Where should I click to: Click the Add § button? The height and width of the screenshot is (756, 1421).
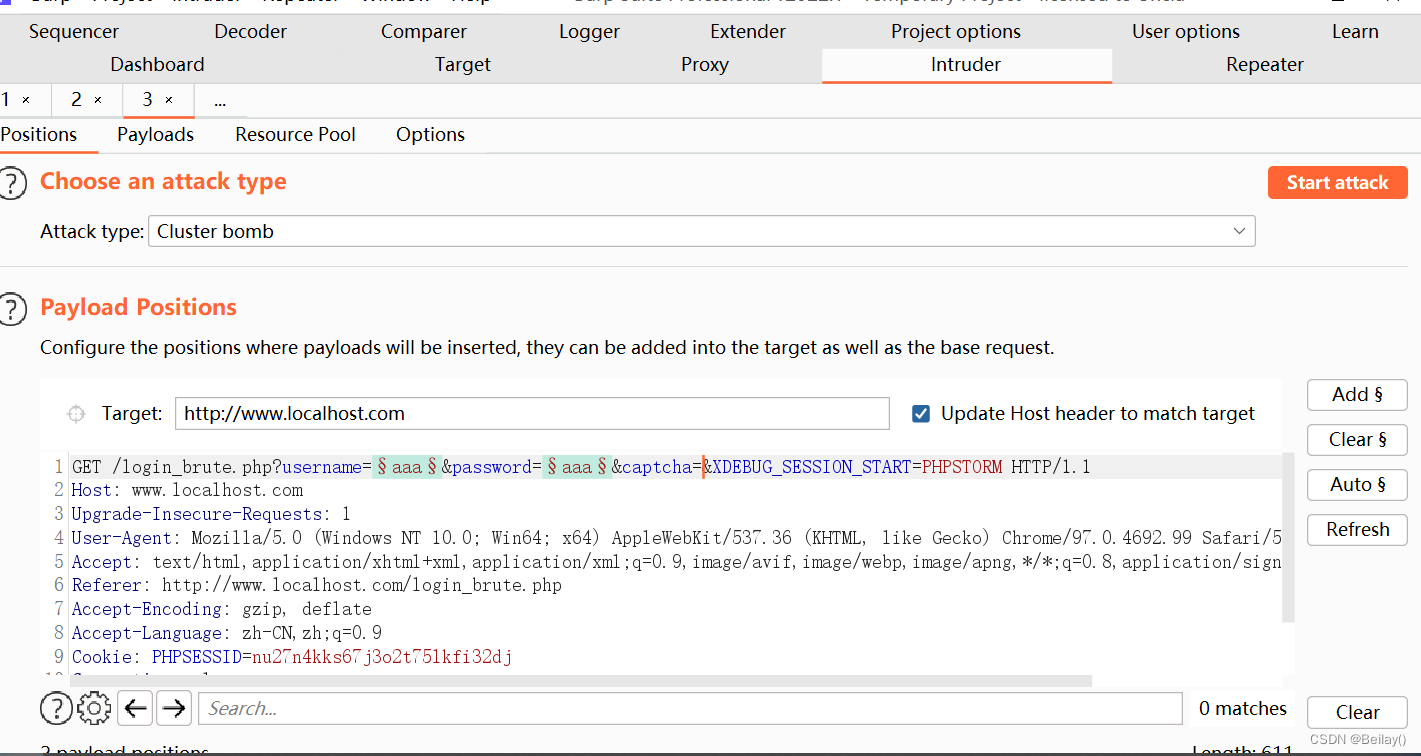point(1357,394)
